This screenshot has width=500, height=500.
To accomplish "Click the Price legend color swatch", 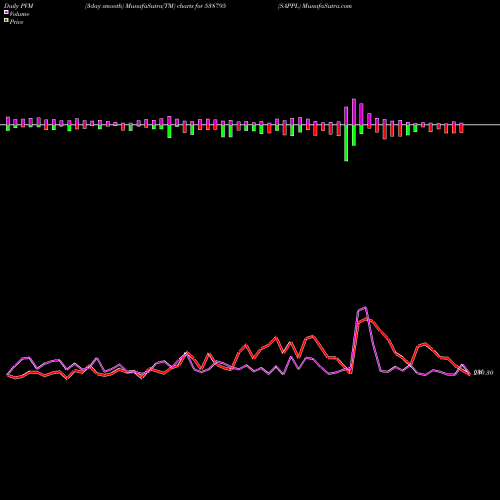I will [6, 21].
